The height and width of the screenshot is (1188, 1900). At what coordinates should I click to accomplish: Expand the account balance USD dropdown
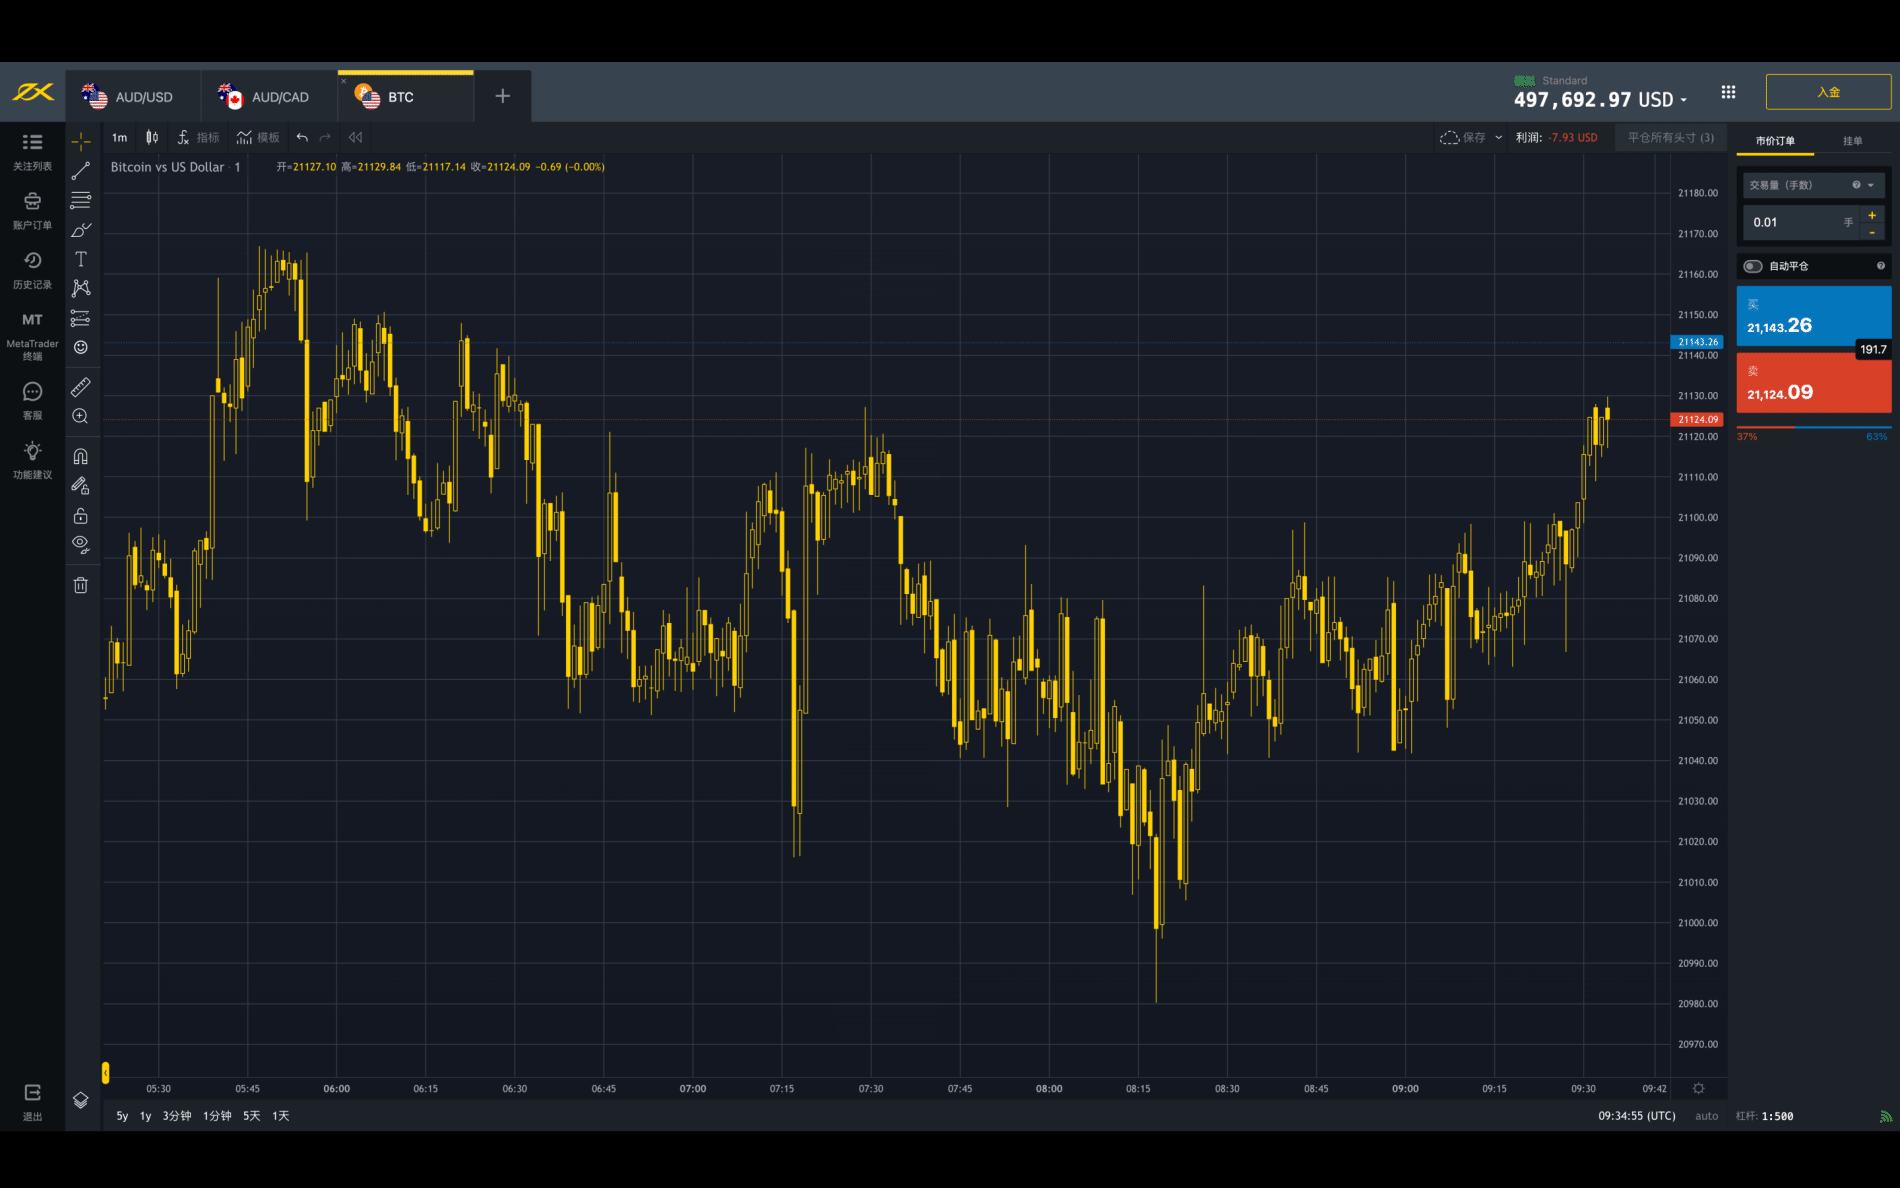(x=1684, y=100)
